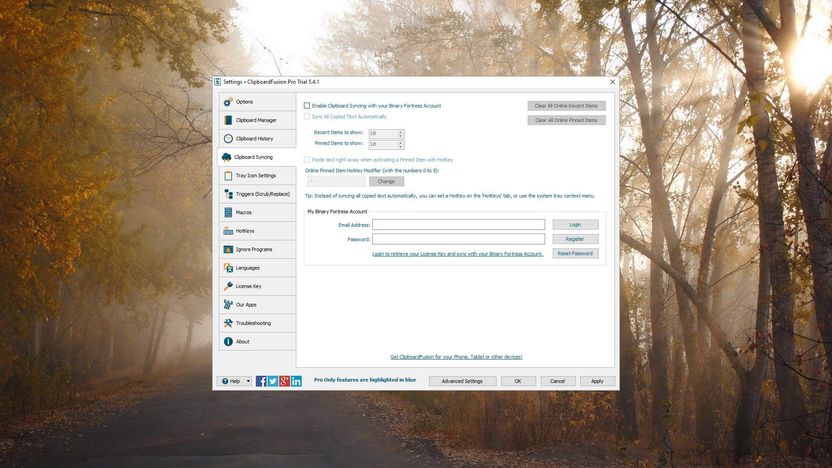Click the Cancel button
This screenshot has width=832, height=468.
(557, 381)
